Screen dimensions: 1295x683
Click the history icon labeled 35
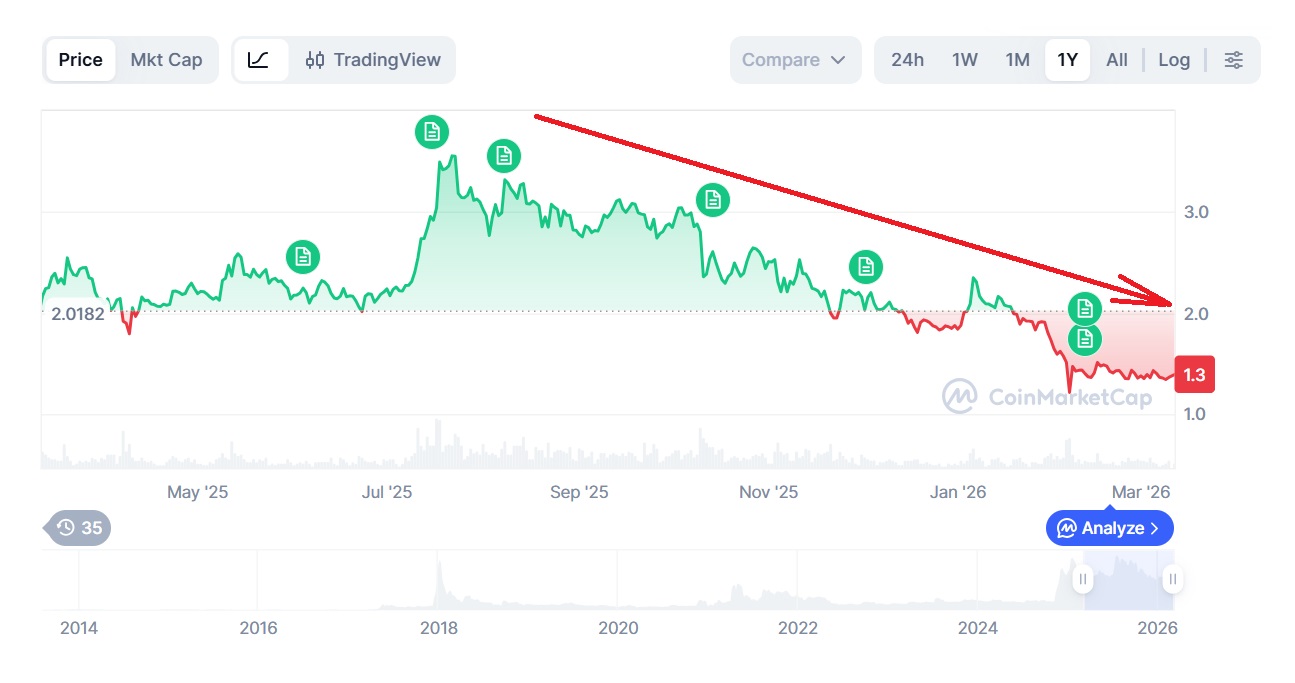click(x=78, y=528)
